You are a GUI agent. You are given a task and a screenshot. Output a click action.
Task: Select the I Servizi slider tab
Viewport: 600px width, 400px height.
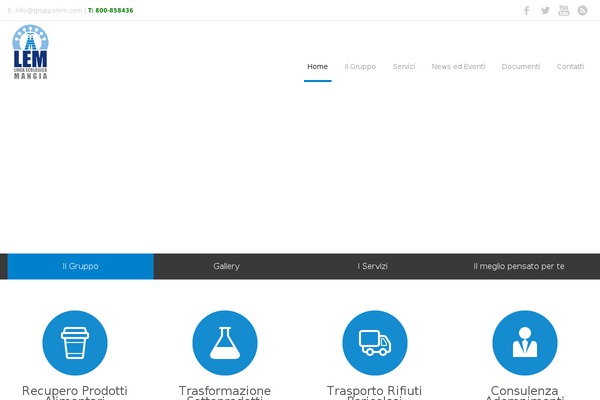(372, 266)
